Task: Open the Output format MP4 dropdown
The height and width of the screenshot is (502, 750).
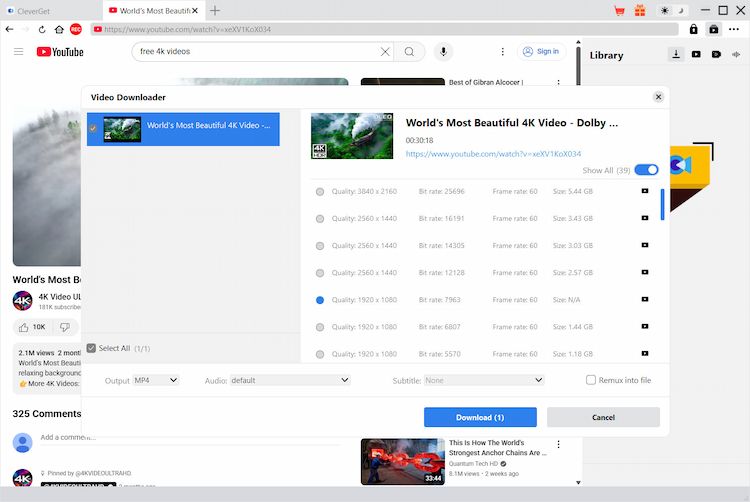Action: [156, 380]
